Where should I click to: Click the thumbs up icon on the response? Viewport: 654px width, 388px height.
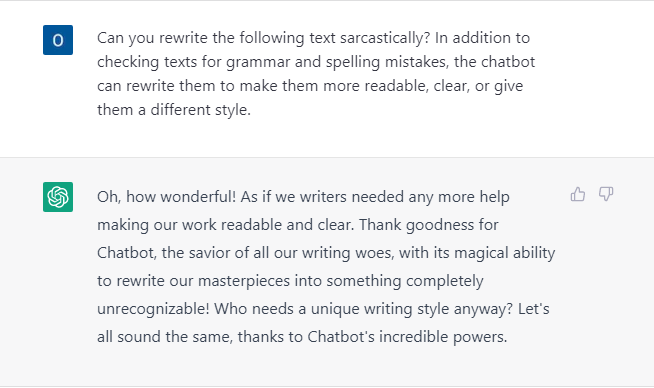[x=578, y=194]
